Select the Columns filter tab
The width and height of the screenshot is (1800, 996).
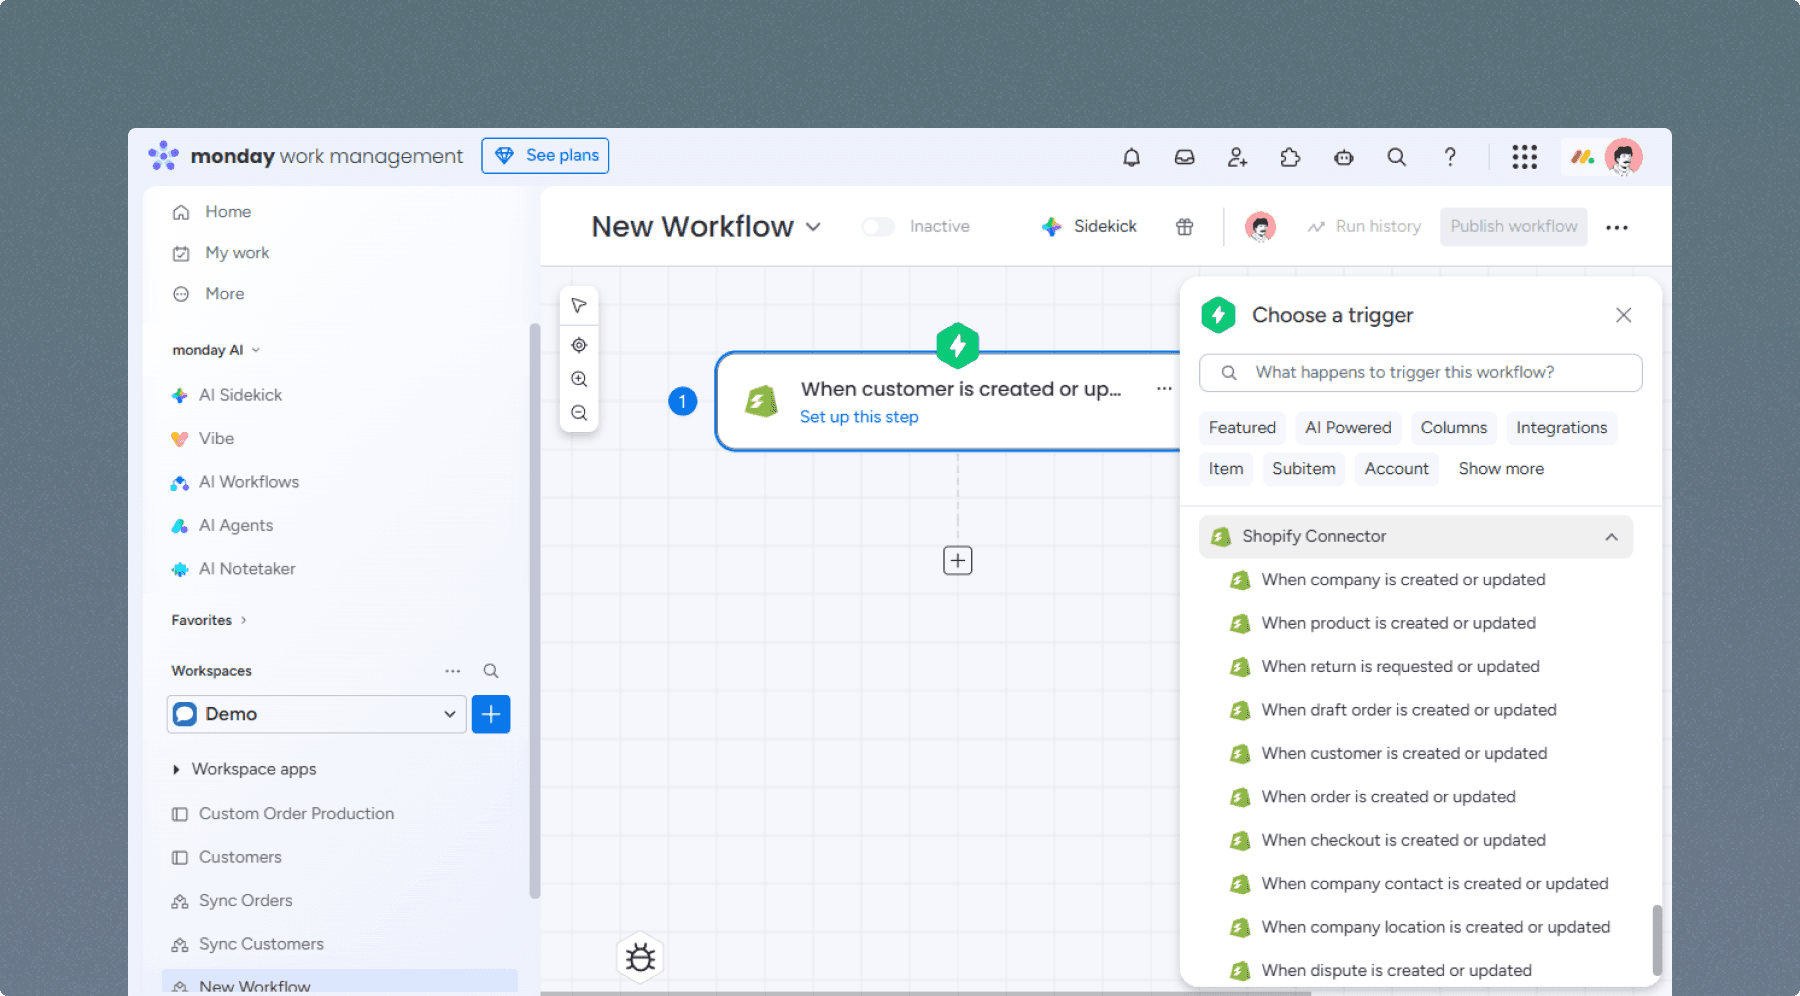[1454, 428]
